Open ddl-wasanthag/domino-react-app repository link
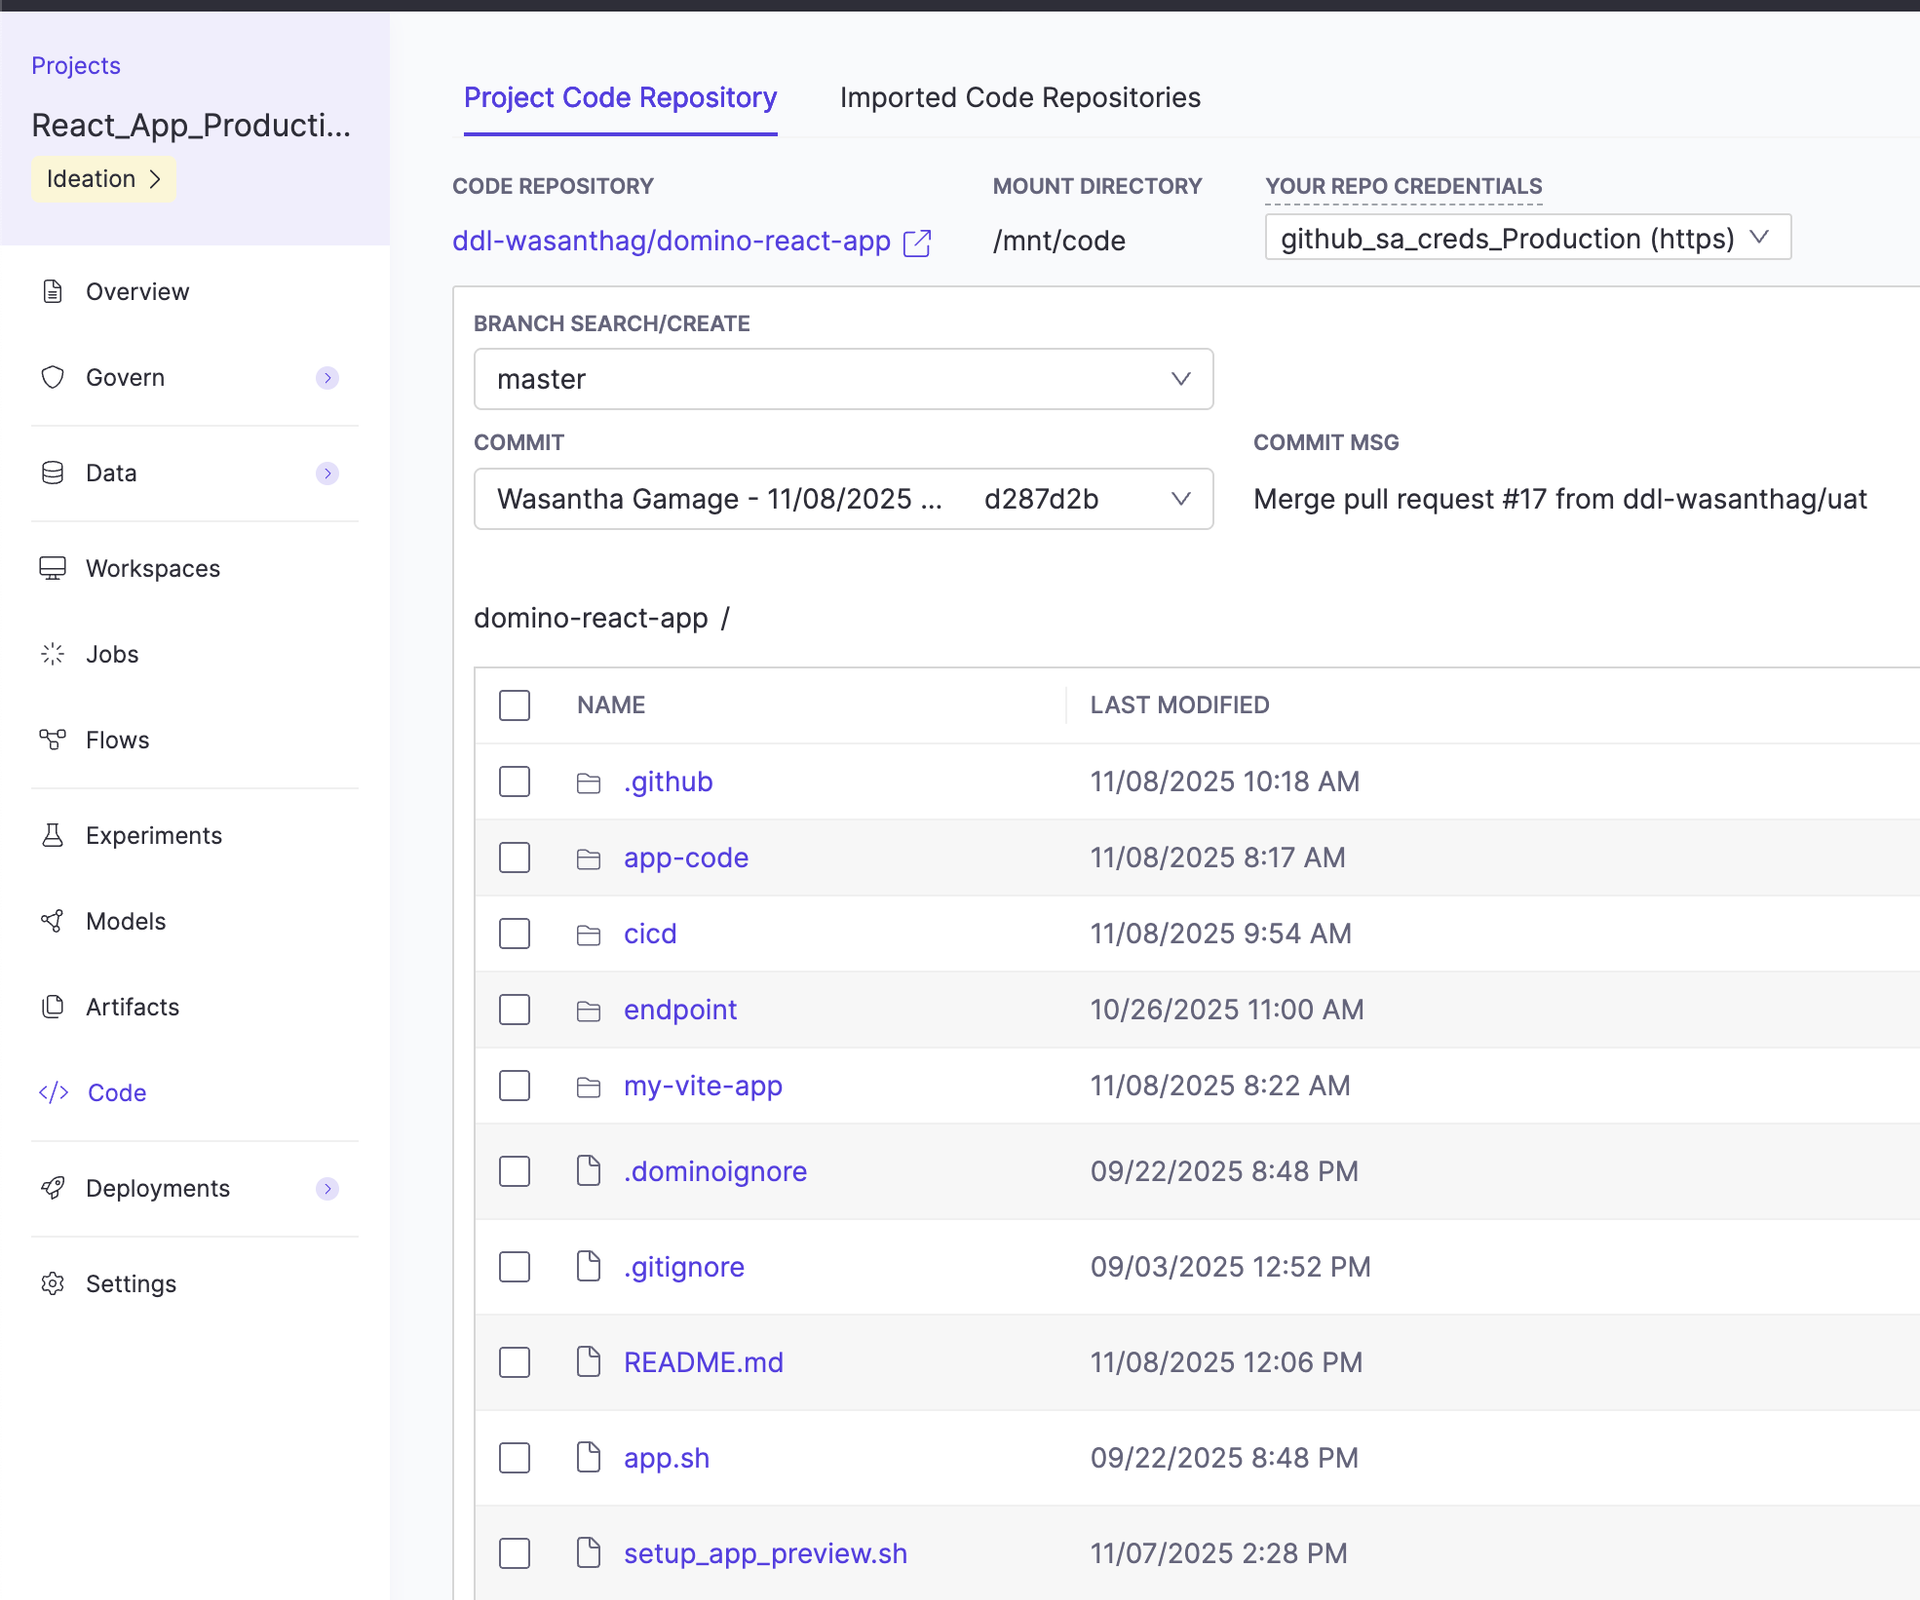Screen dimensions: 1920x1600 point(671,241)
